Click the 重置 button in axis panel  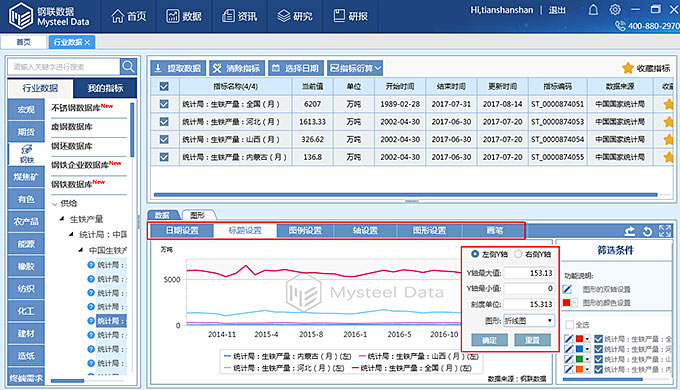pyautogui.click(x=533, y=341)
